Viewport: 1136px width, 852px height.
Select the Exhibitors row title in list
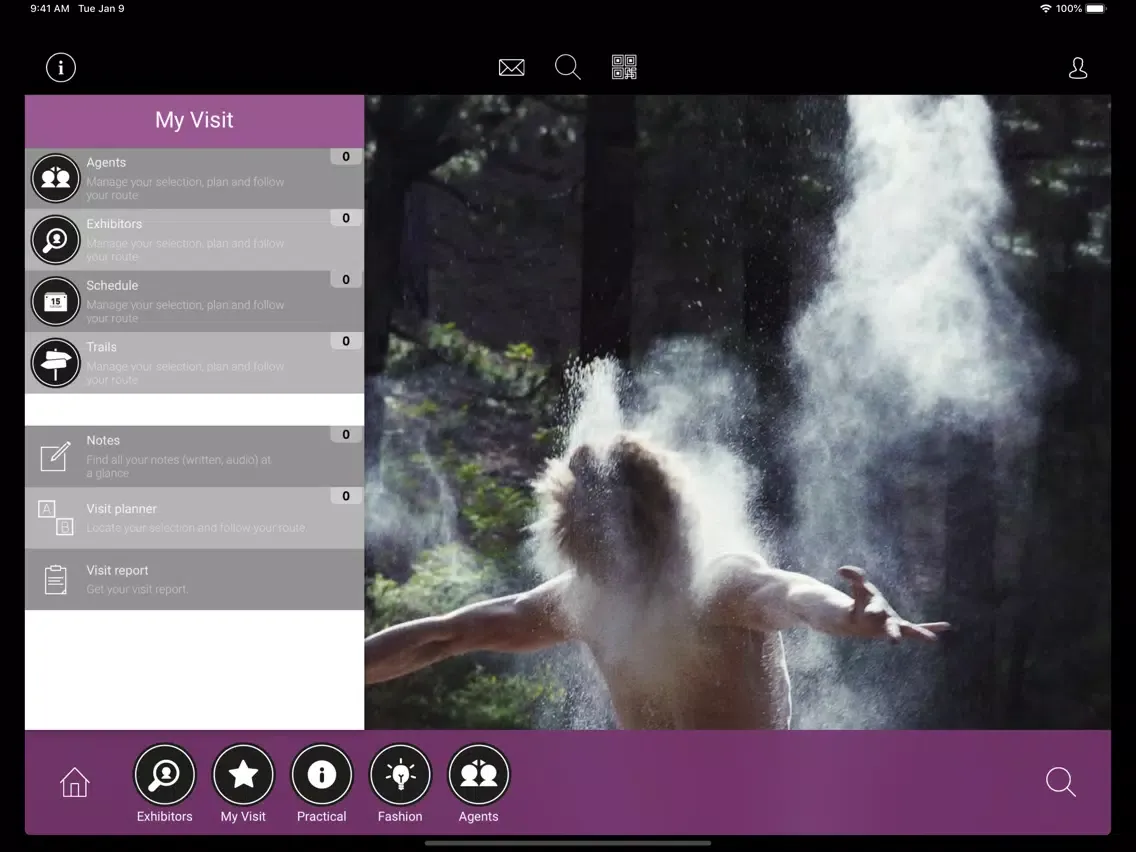point(114,224)
